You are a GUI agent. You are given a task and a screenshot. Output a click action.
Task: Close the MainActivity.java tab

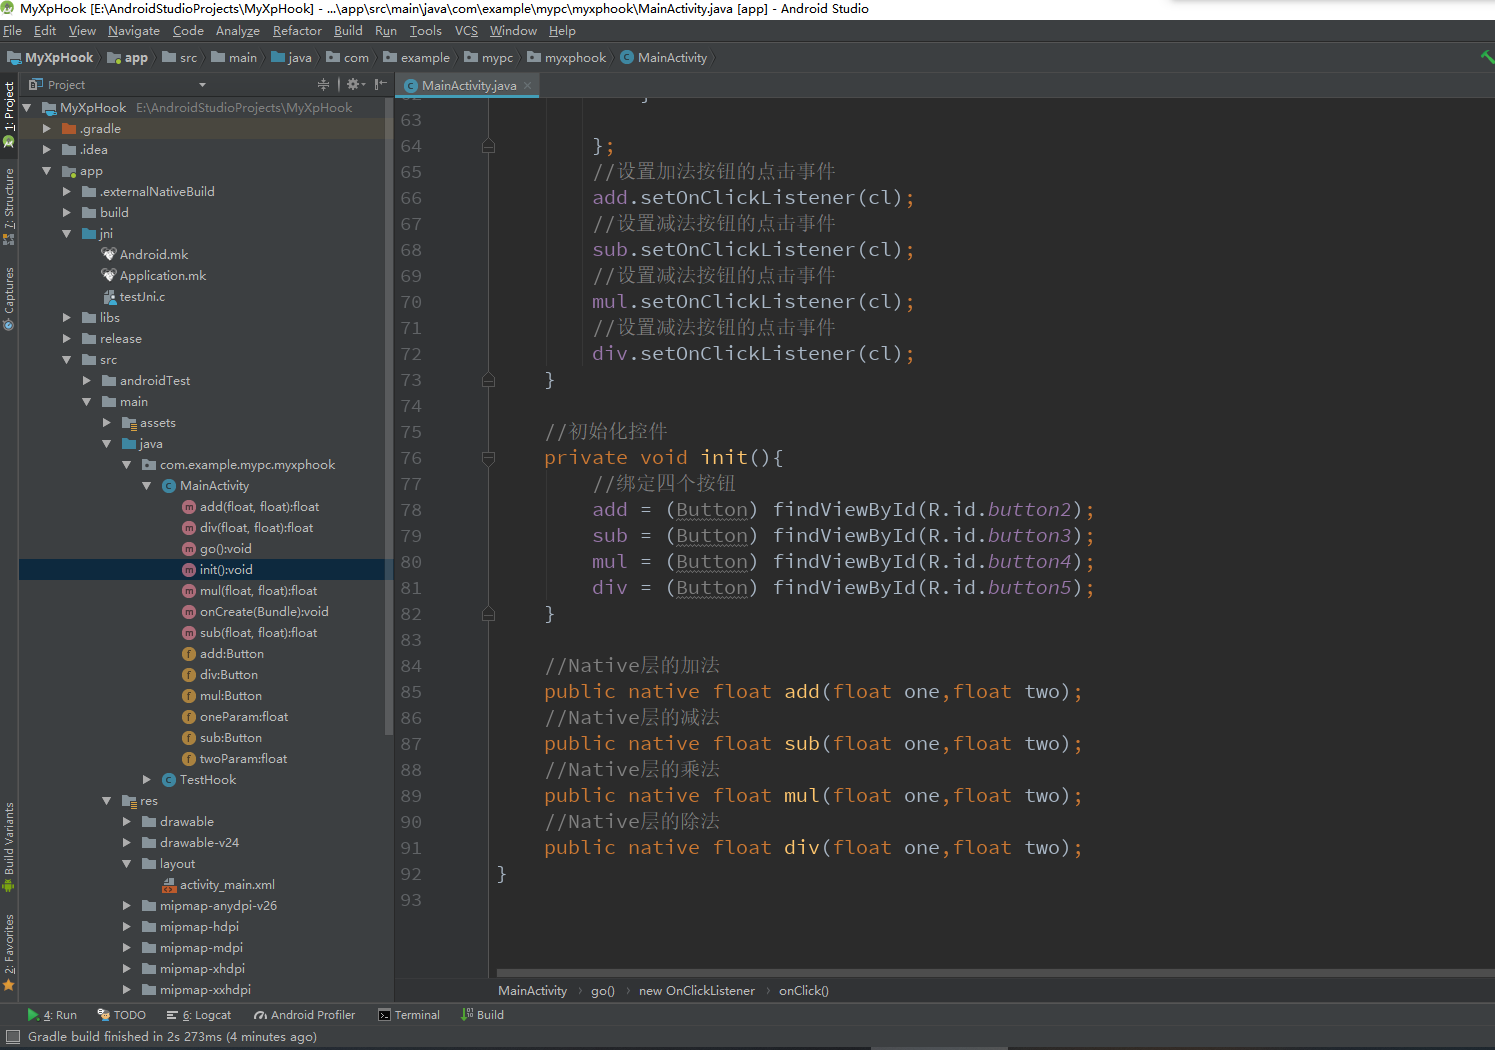pyautogui.click(x=528, y=86)
